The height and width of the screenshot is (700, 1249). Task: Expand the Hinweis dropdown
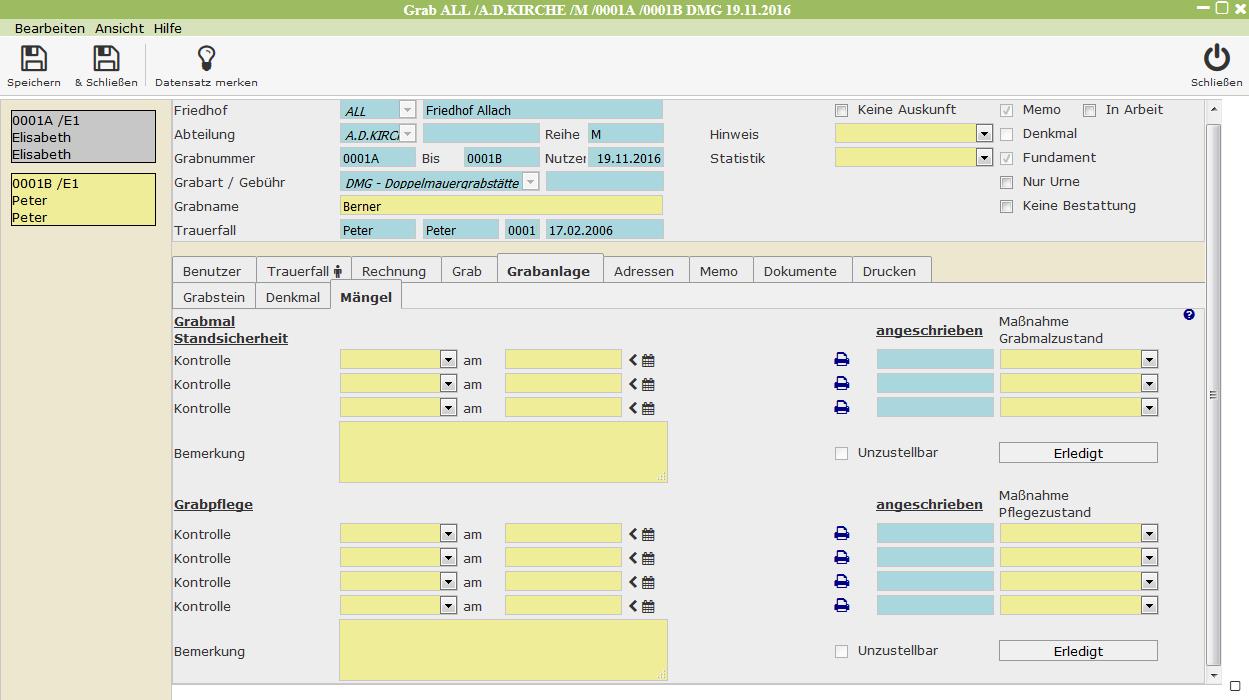click(x=984, y=134)
